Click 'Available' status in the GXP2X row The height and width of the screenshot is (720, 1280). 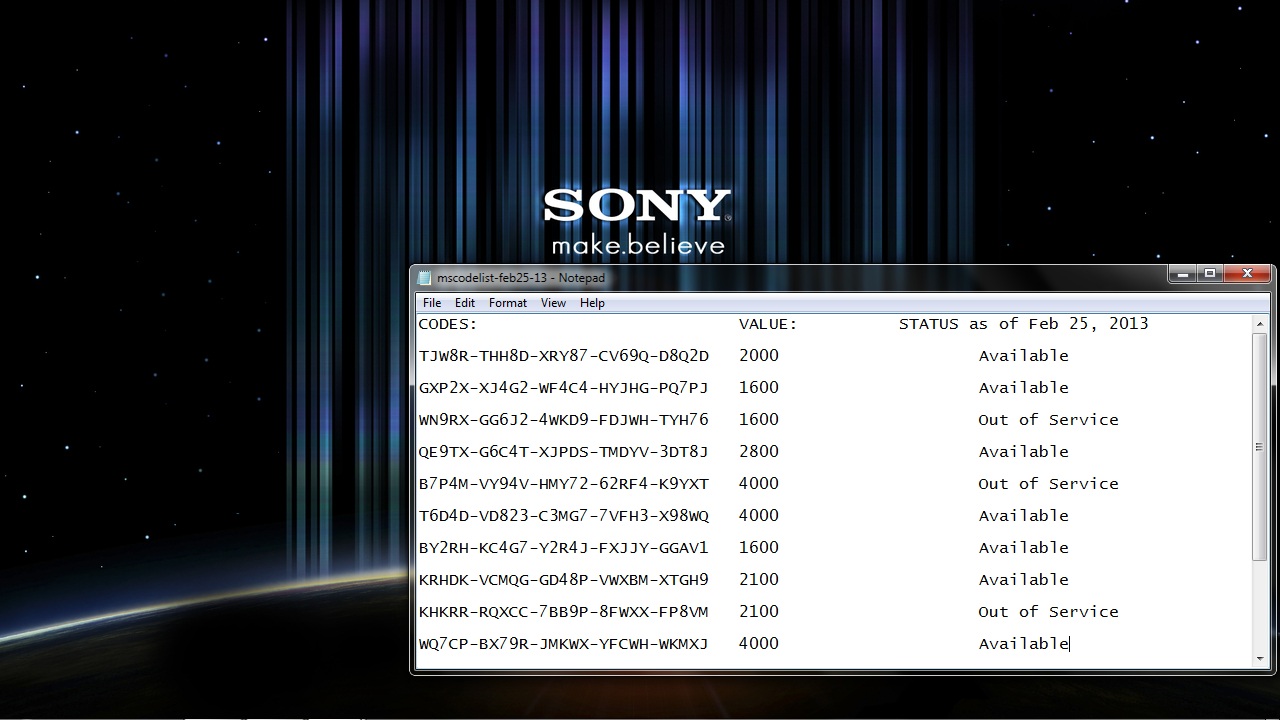point(1023,388)
